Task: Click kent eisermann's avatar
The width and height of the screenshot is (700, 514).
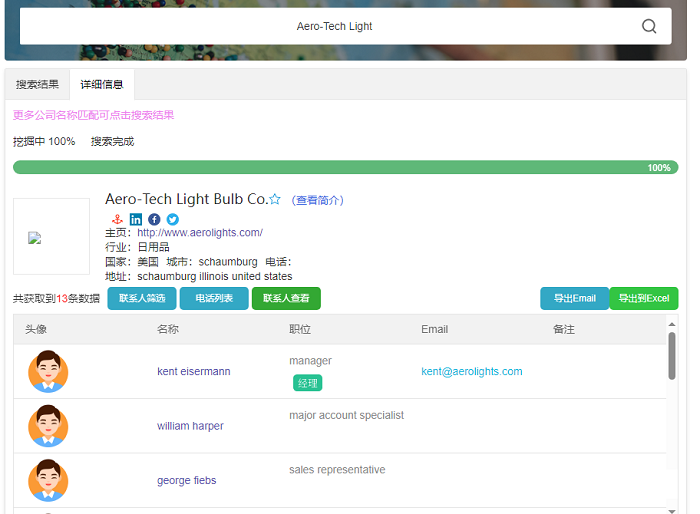Action: point(48,372)
